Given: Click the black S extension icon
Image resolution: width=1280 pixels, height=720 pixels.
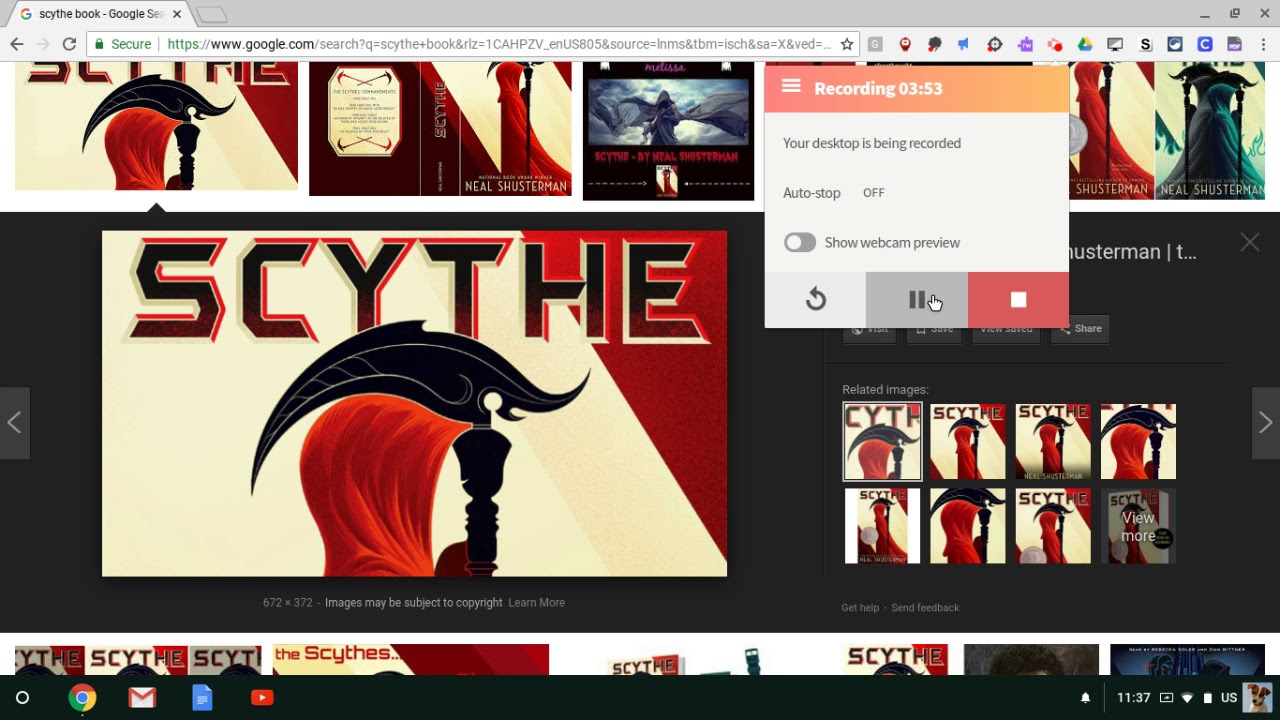Looking at the screenshot, I should [1145, 44].
